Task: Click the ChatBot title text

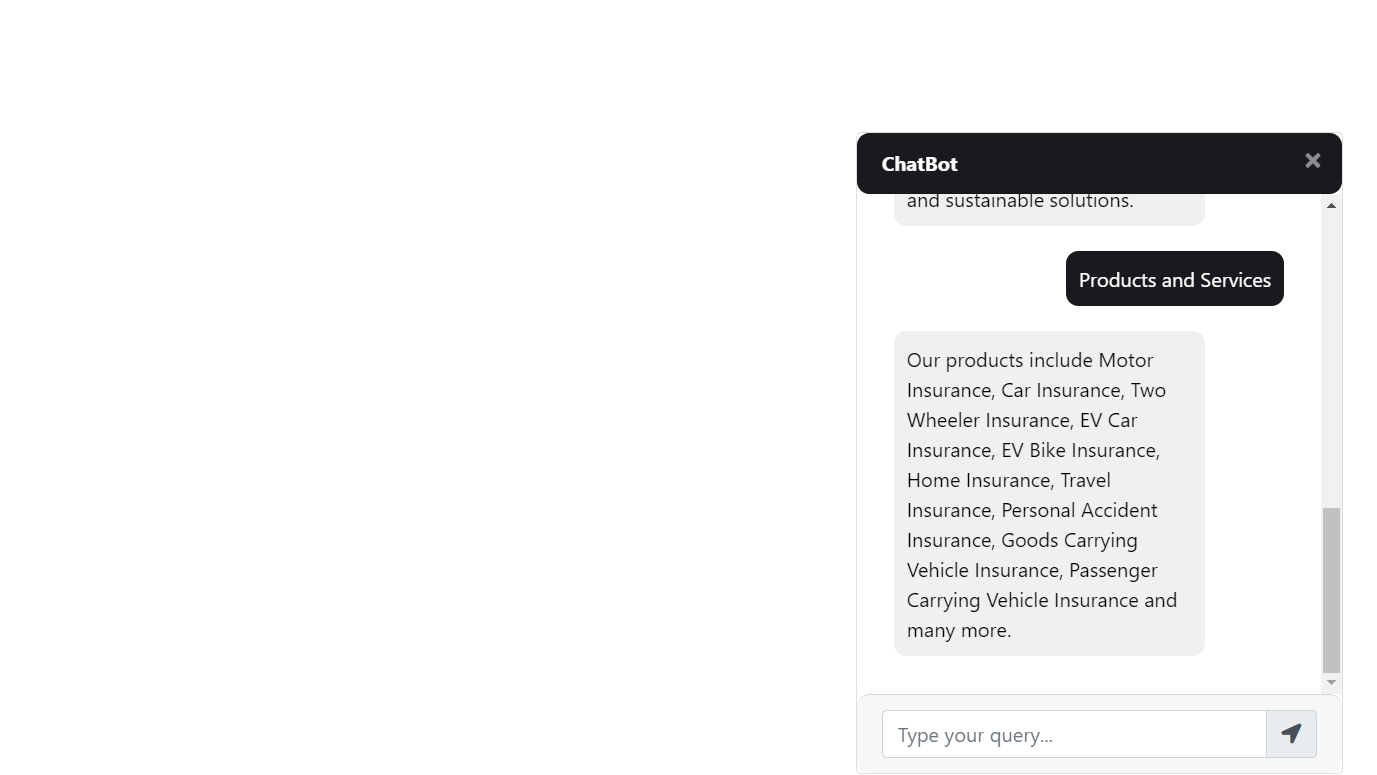Action: click(x=919, y=164)
